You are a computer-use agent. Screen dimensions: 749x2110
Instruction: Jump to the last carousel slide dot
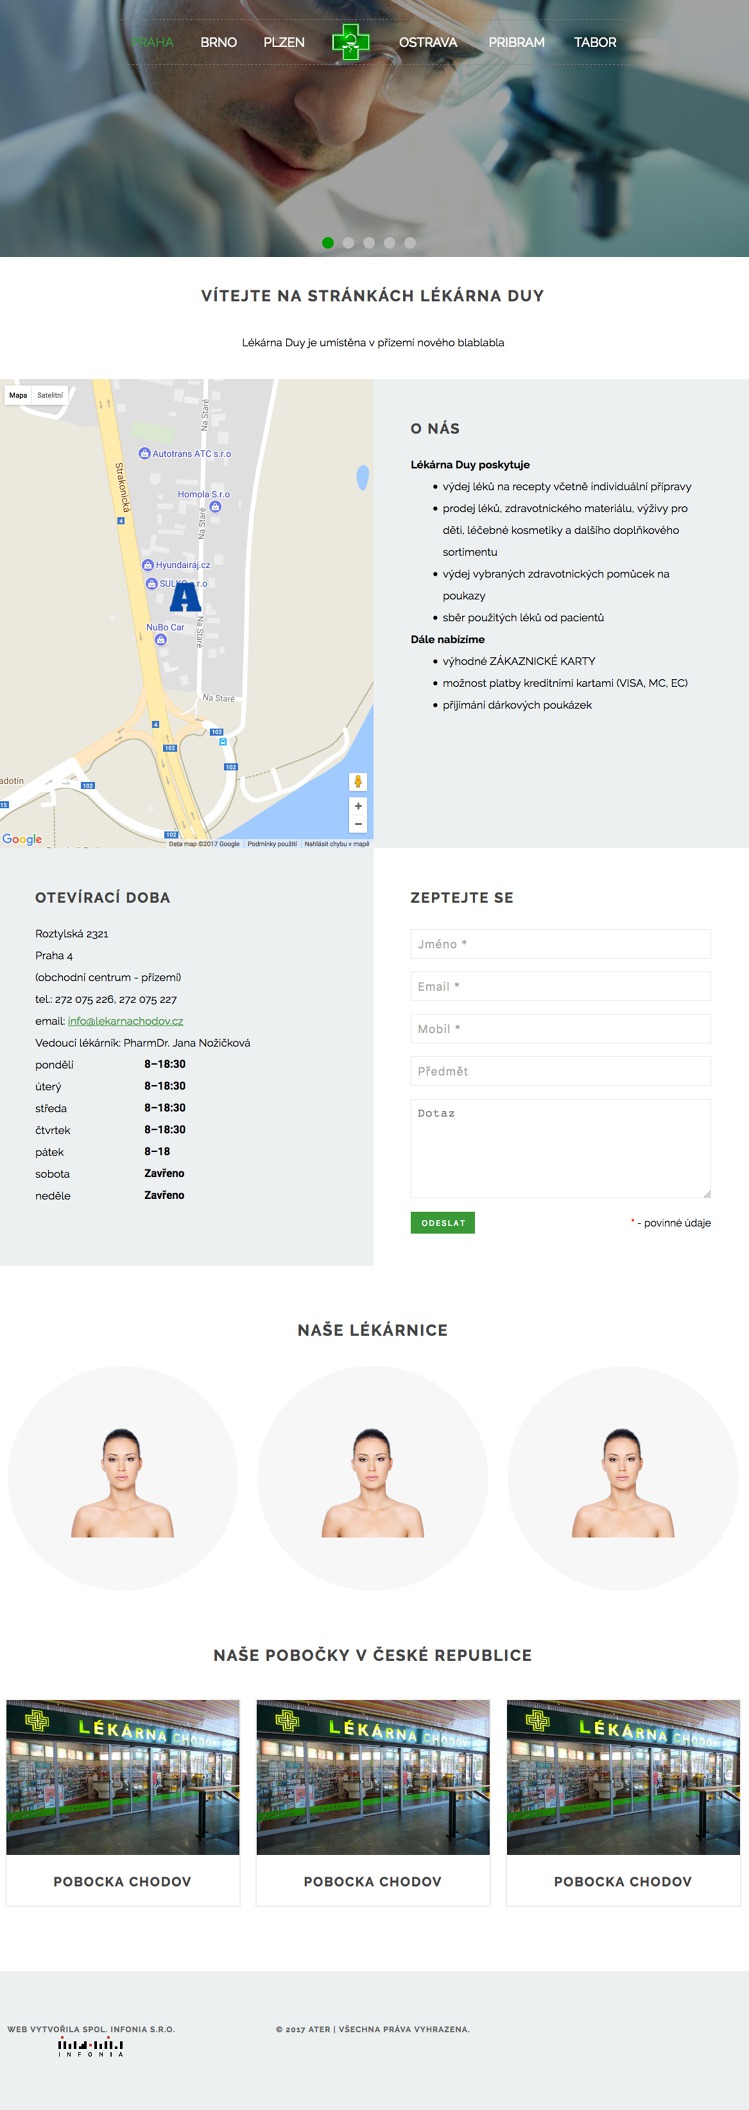410,243
